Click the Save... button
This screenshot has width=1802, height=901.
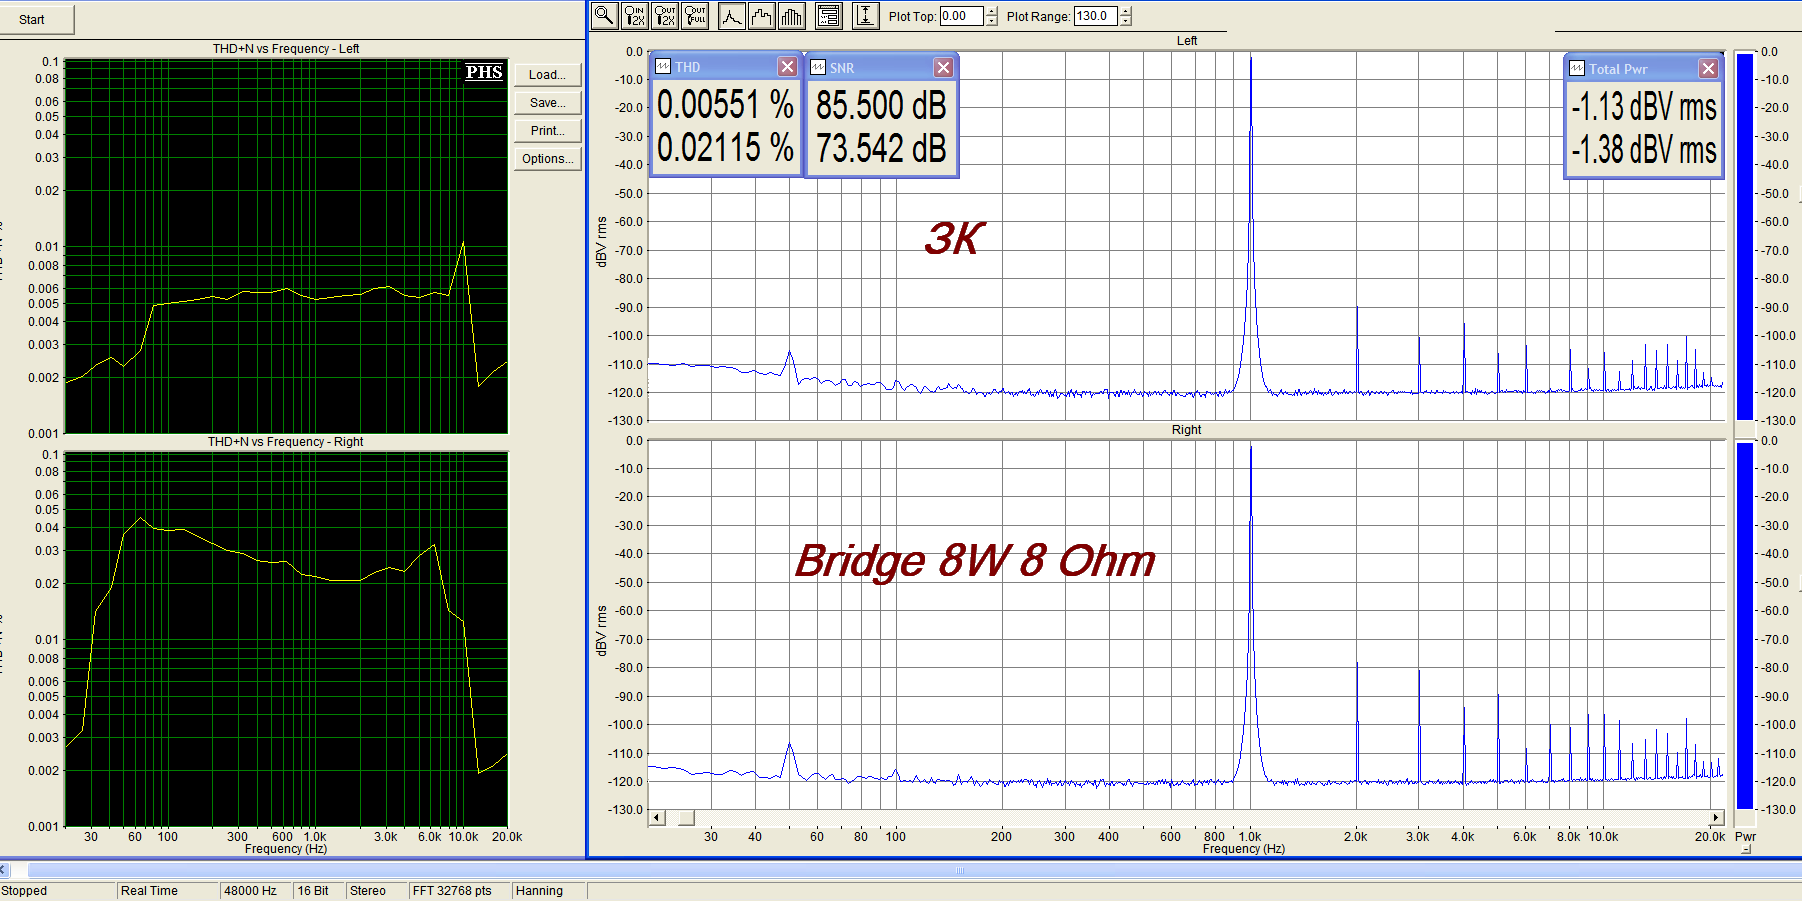[x=547, y=103]
